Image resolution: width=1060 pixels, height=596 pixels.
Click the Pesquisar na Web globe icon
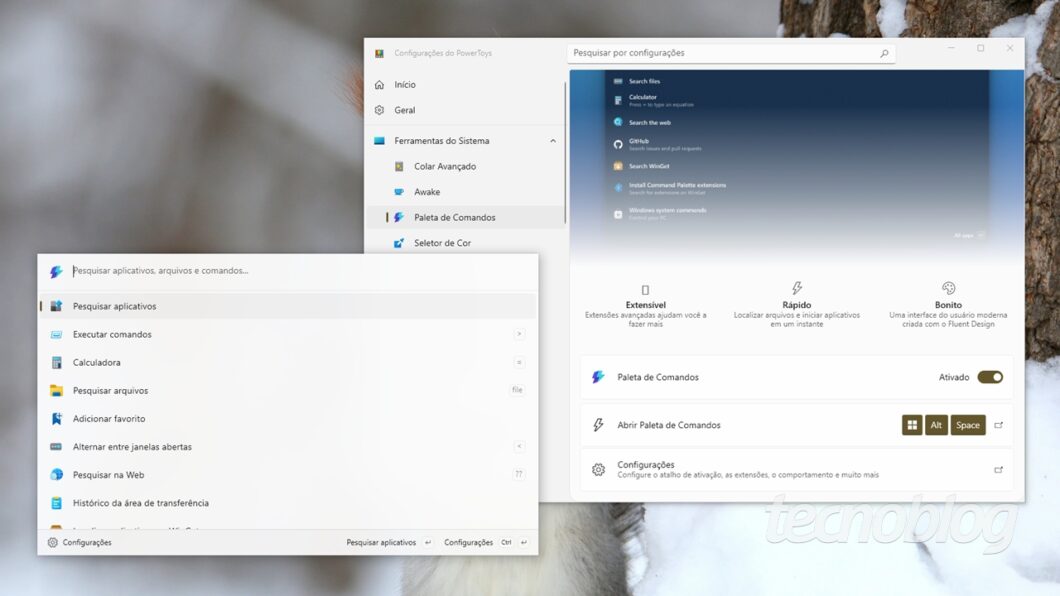pos(56,475)
